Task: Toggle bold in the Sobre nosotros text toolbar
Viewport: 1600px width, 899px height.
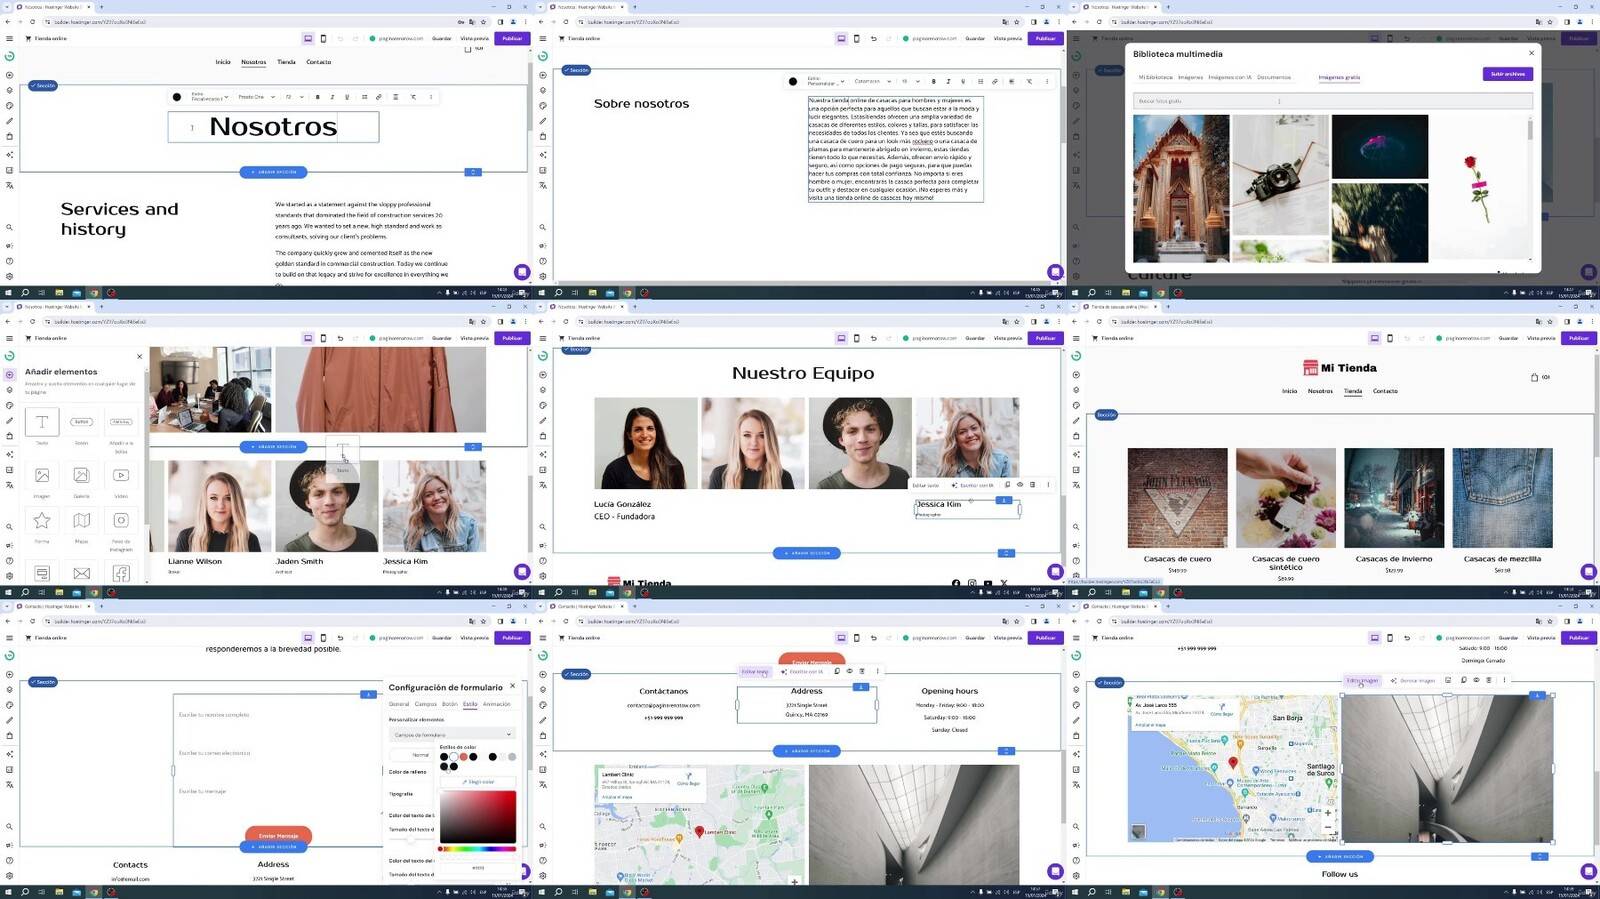Action: pyautogui.click(x=934, y=81)
